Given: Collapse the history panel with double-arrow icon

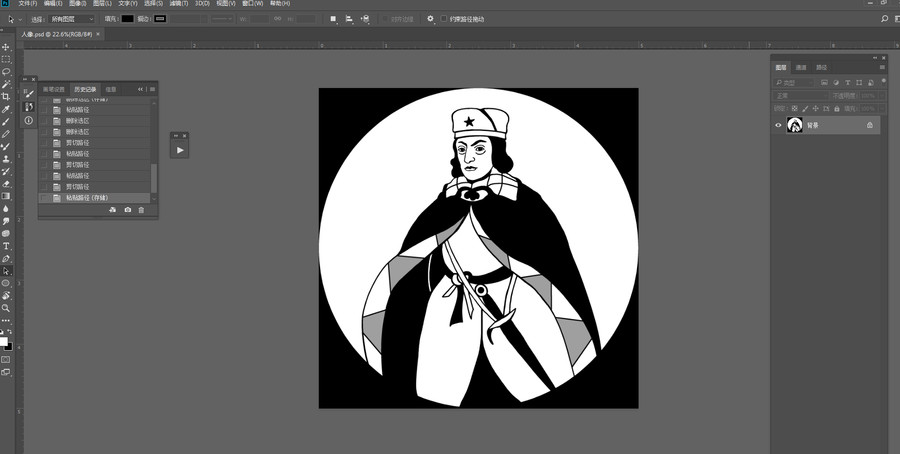Looking at the screenshot, I should click(140, 90).
